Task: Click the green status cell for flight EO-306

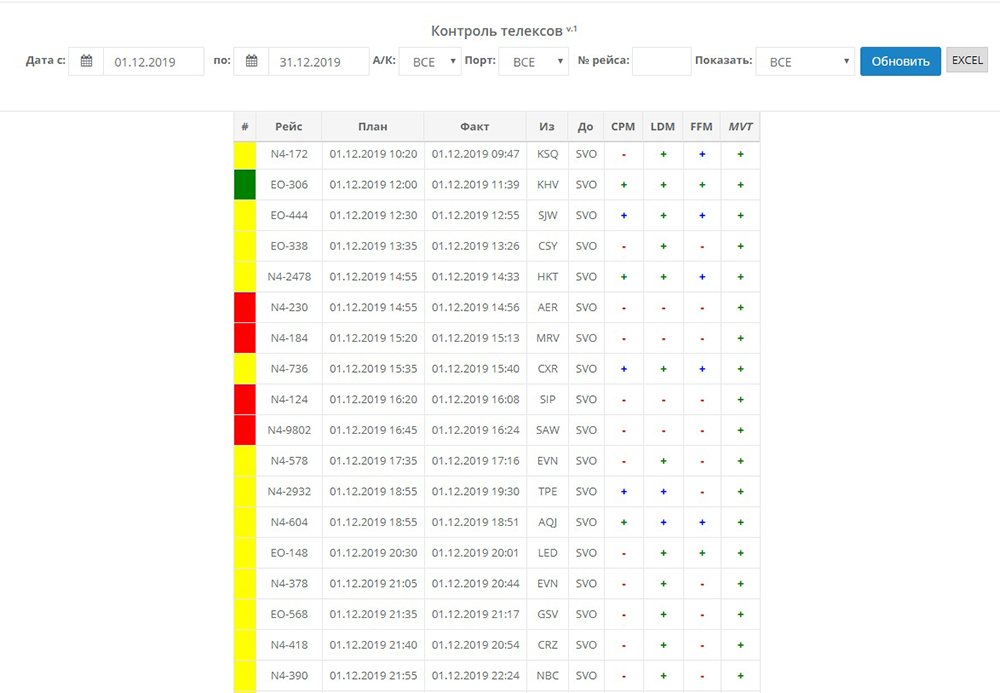Action: [245, 185]
